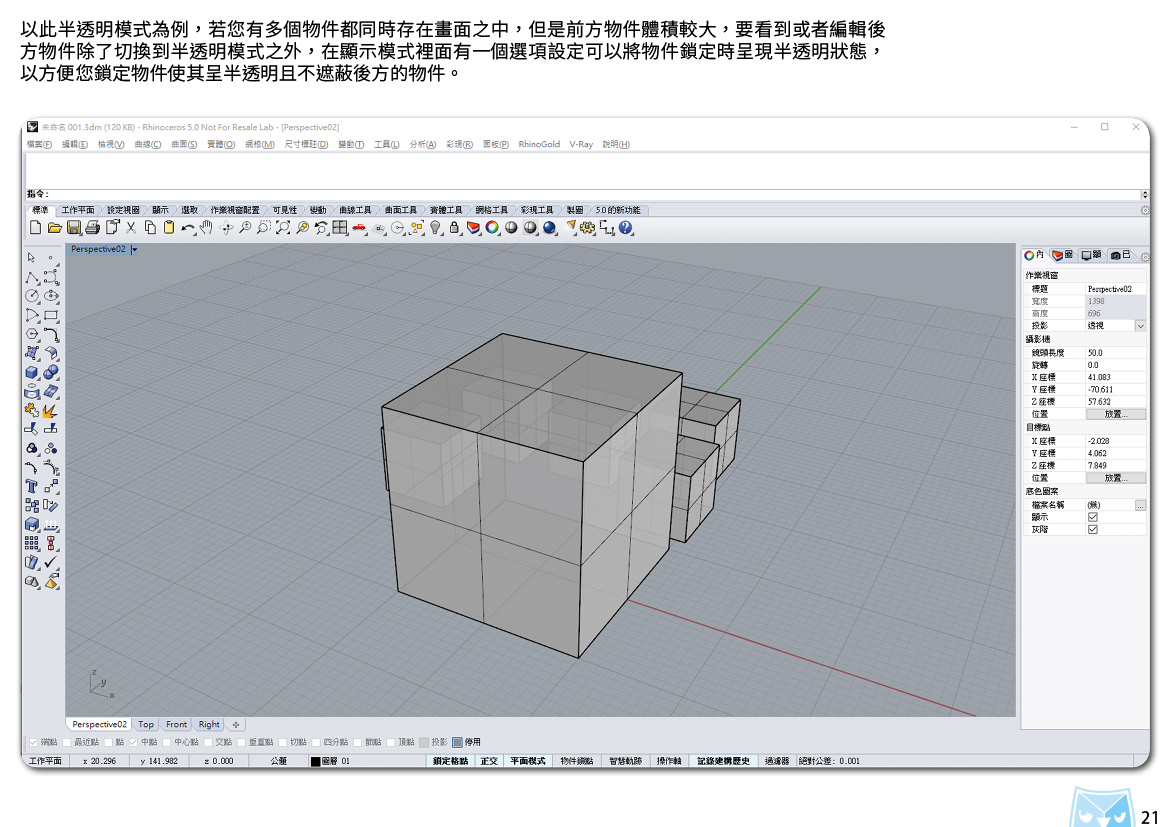Click the red car icon in the toolbar
This screenshot has height=827, width=1170.
tap(360, 228)
